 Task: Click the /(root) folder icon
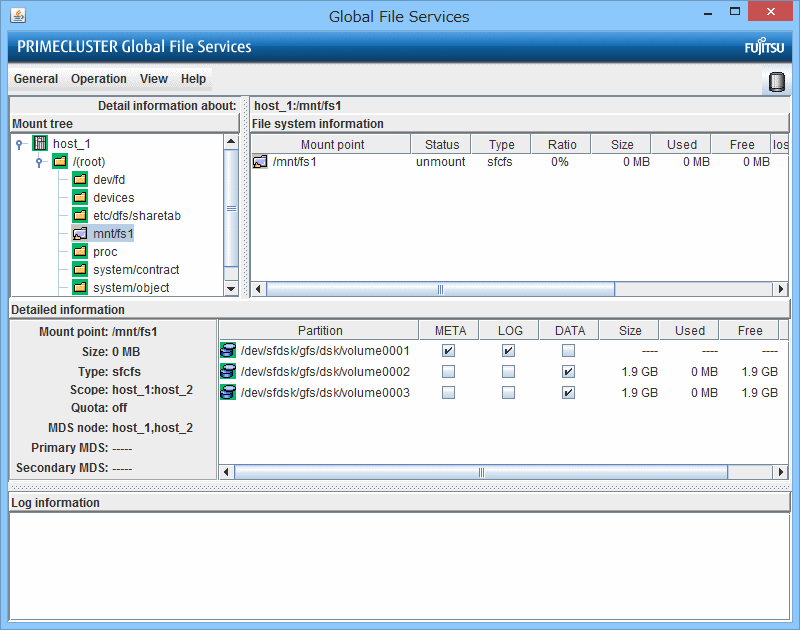coord(60,162)
